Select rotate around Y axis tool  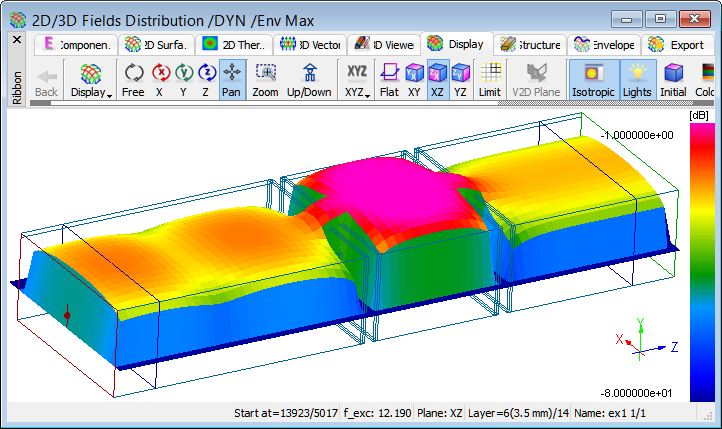(184, 80)
